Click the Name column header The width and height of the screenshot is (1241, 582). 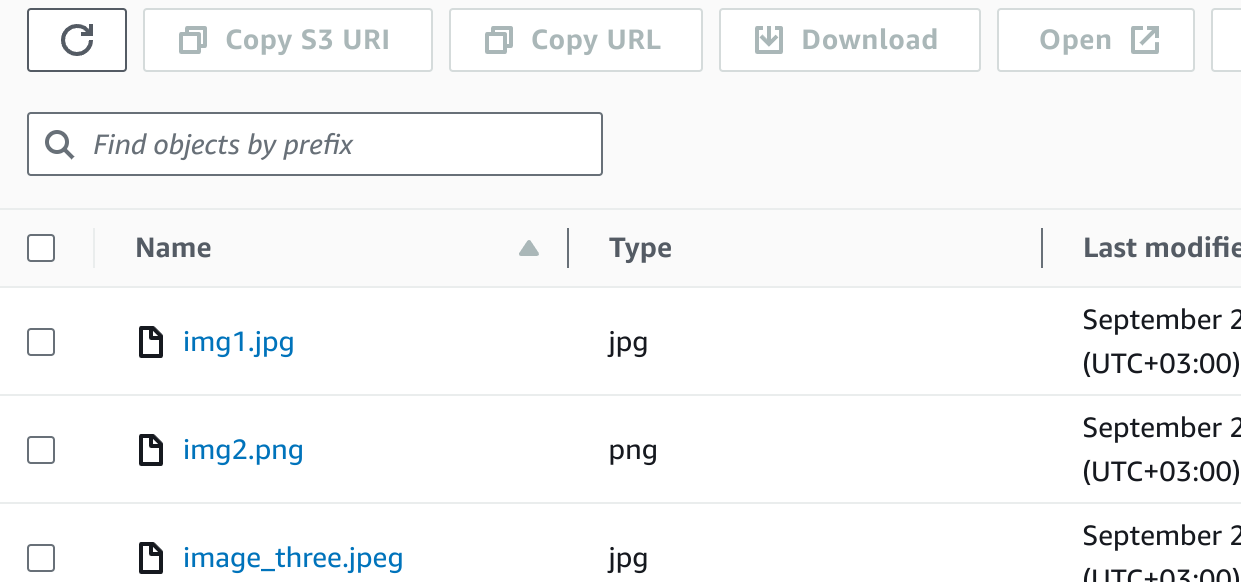tap(173, 248)
